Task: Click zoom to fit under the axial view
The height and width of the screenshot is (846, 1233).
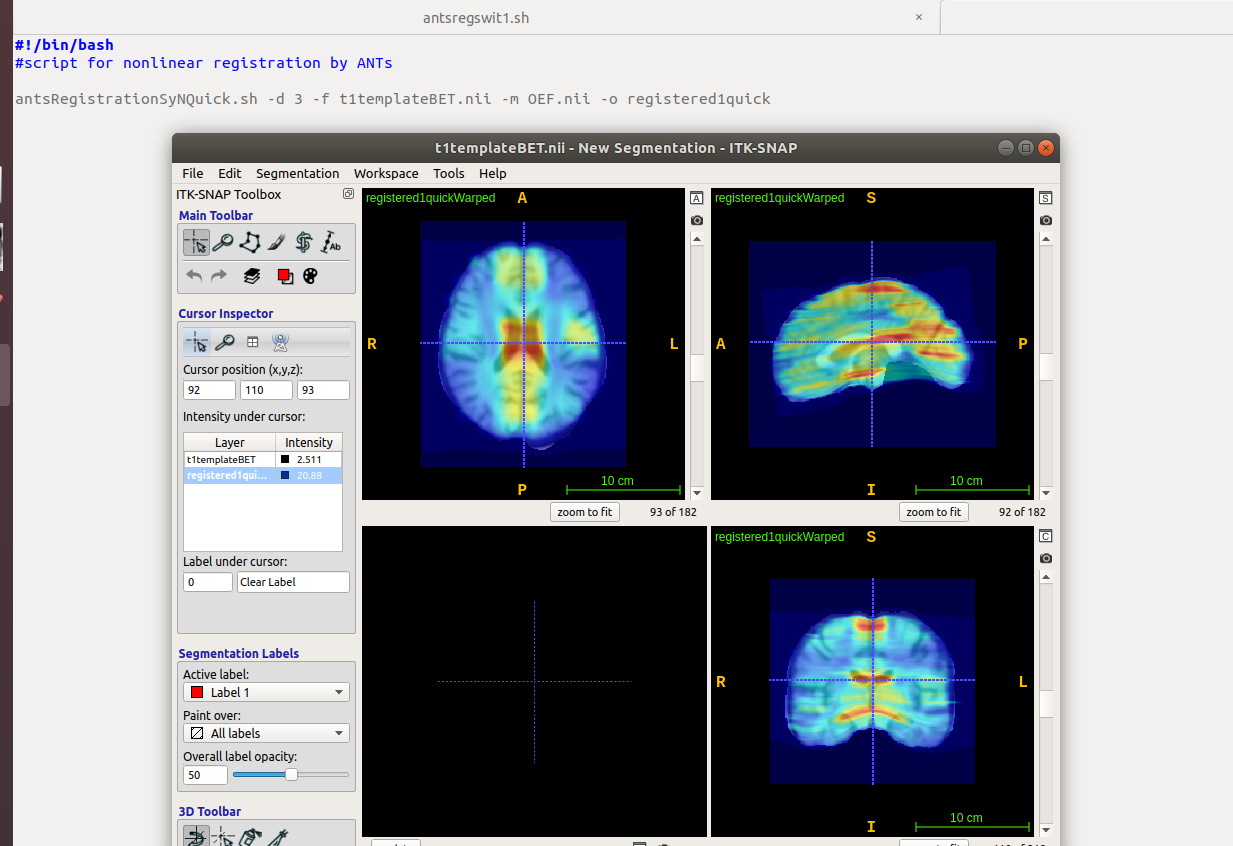Action: [x=584, y=511]
